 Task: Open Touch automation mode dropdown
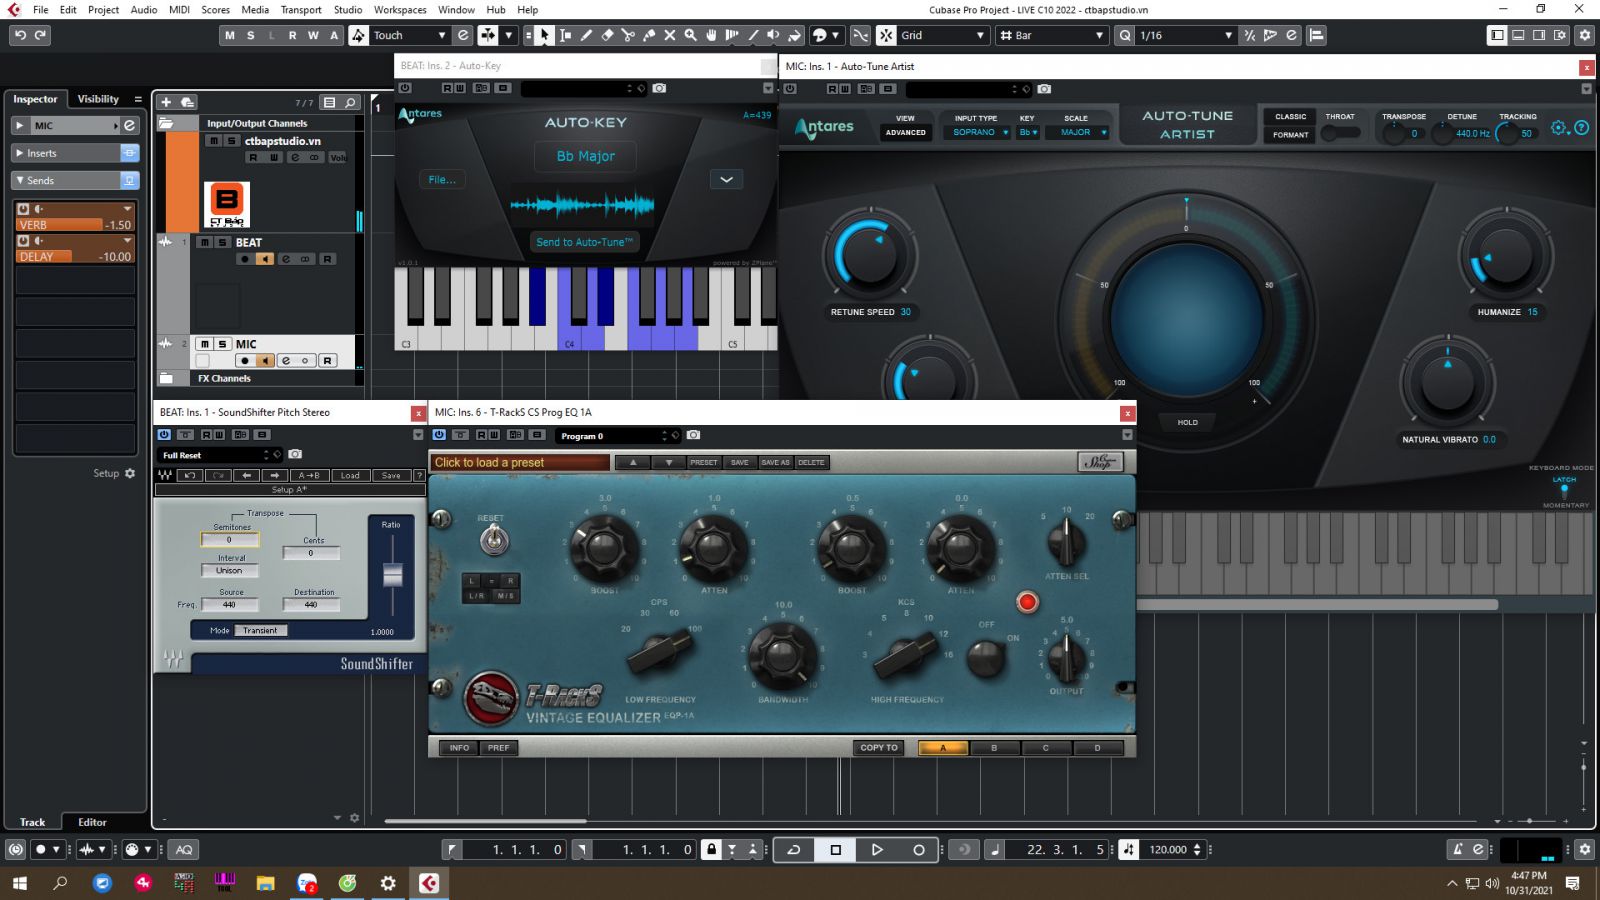coord(410,35)
